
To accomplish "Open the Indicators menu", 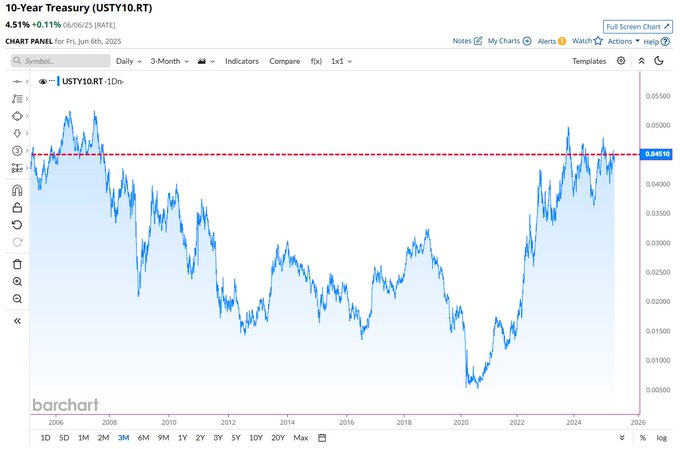I will click(242, 61).
